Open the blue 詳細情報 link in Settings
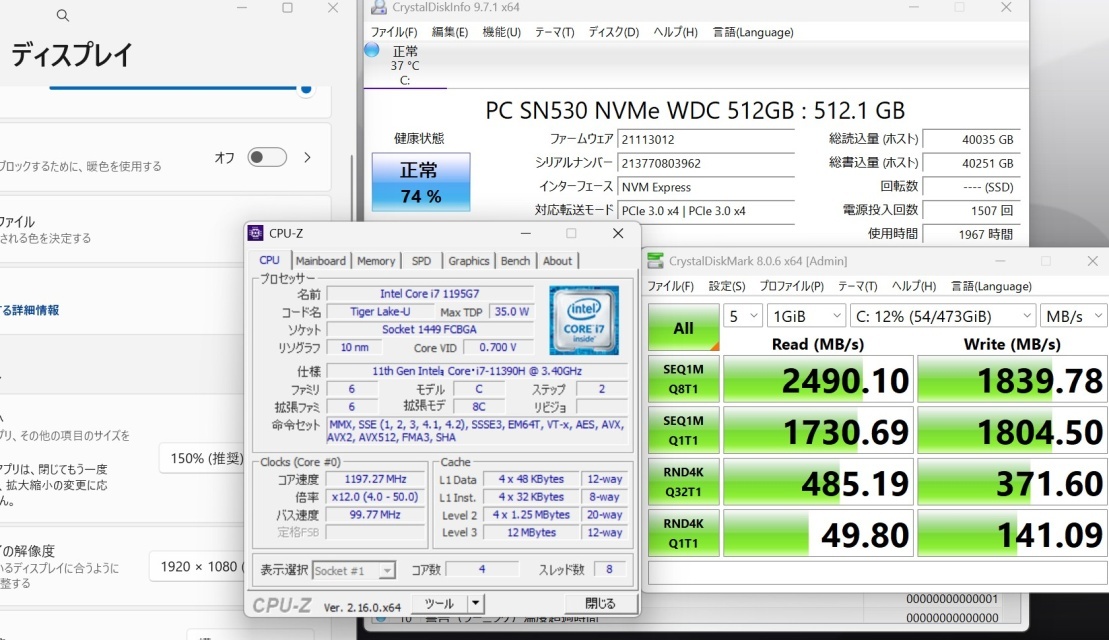Screen dimensions: 1109x640 pos(30,310)
